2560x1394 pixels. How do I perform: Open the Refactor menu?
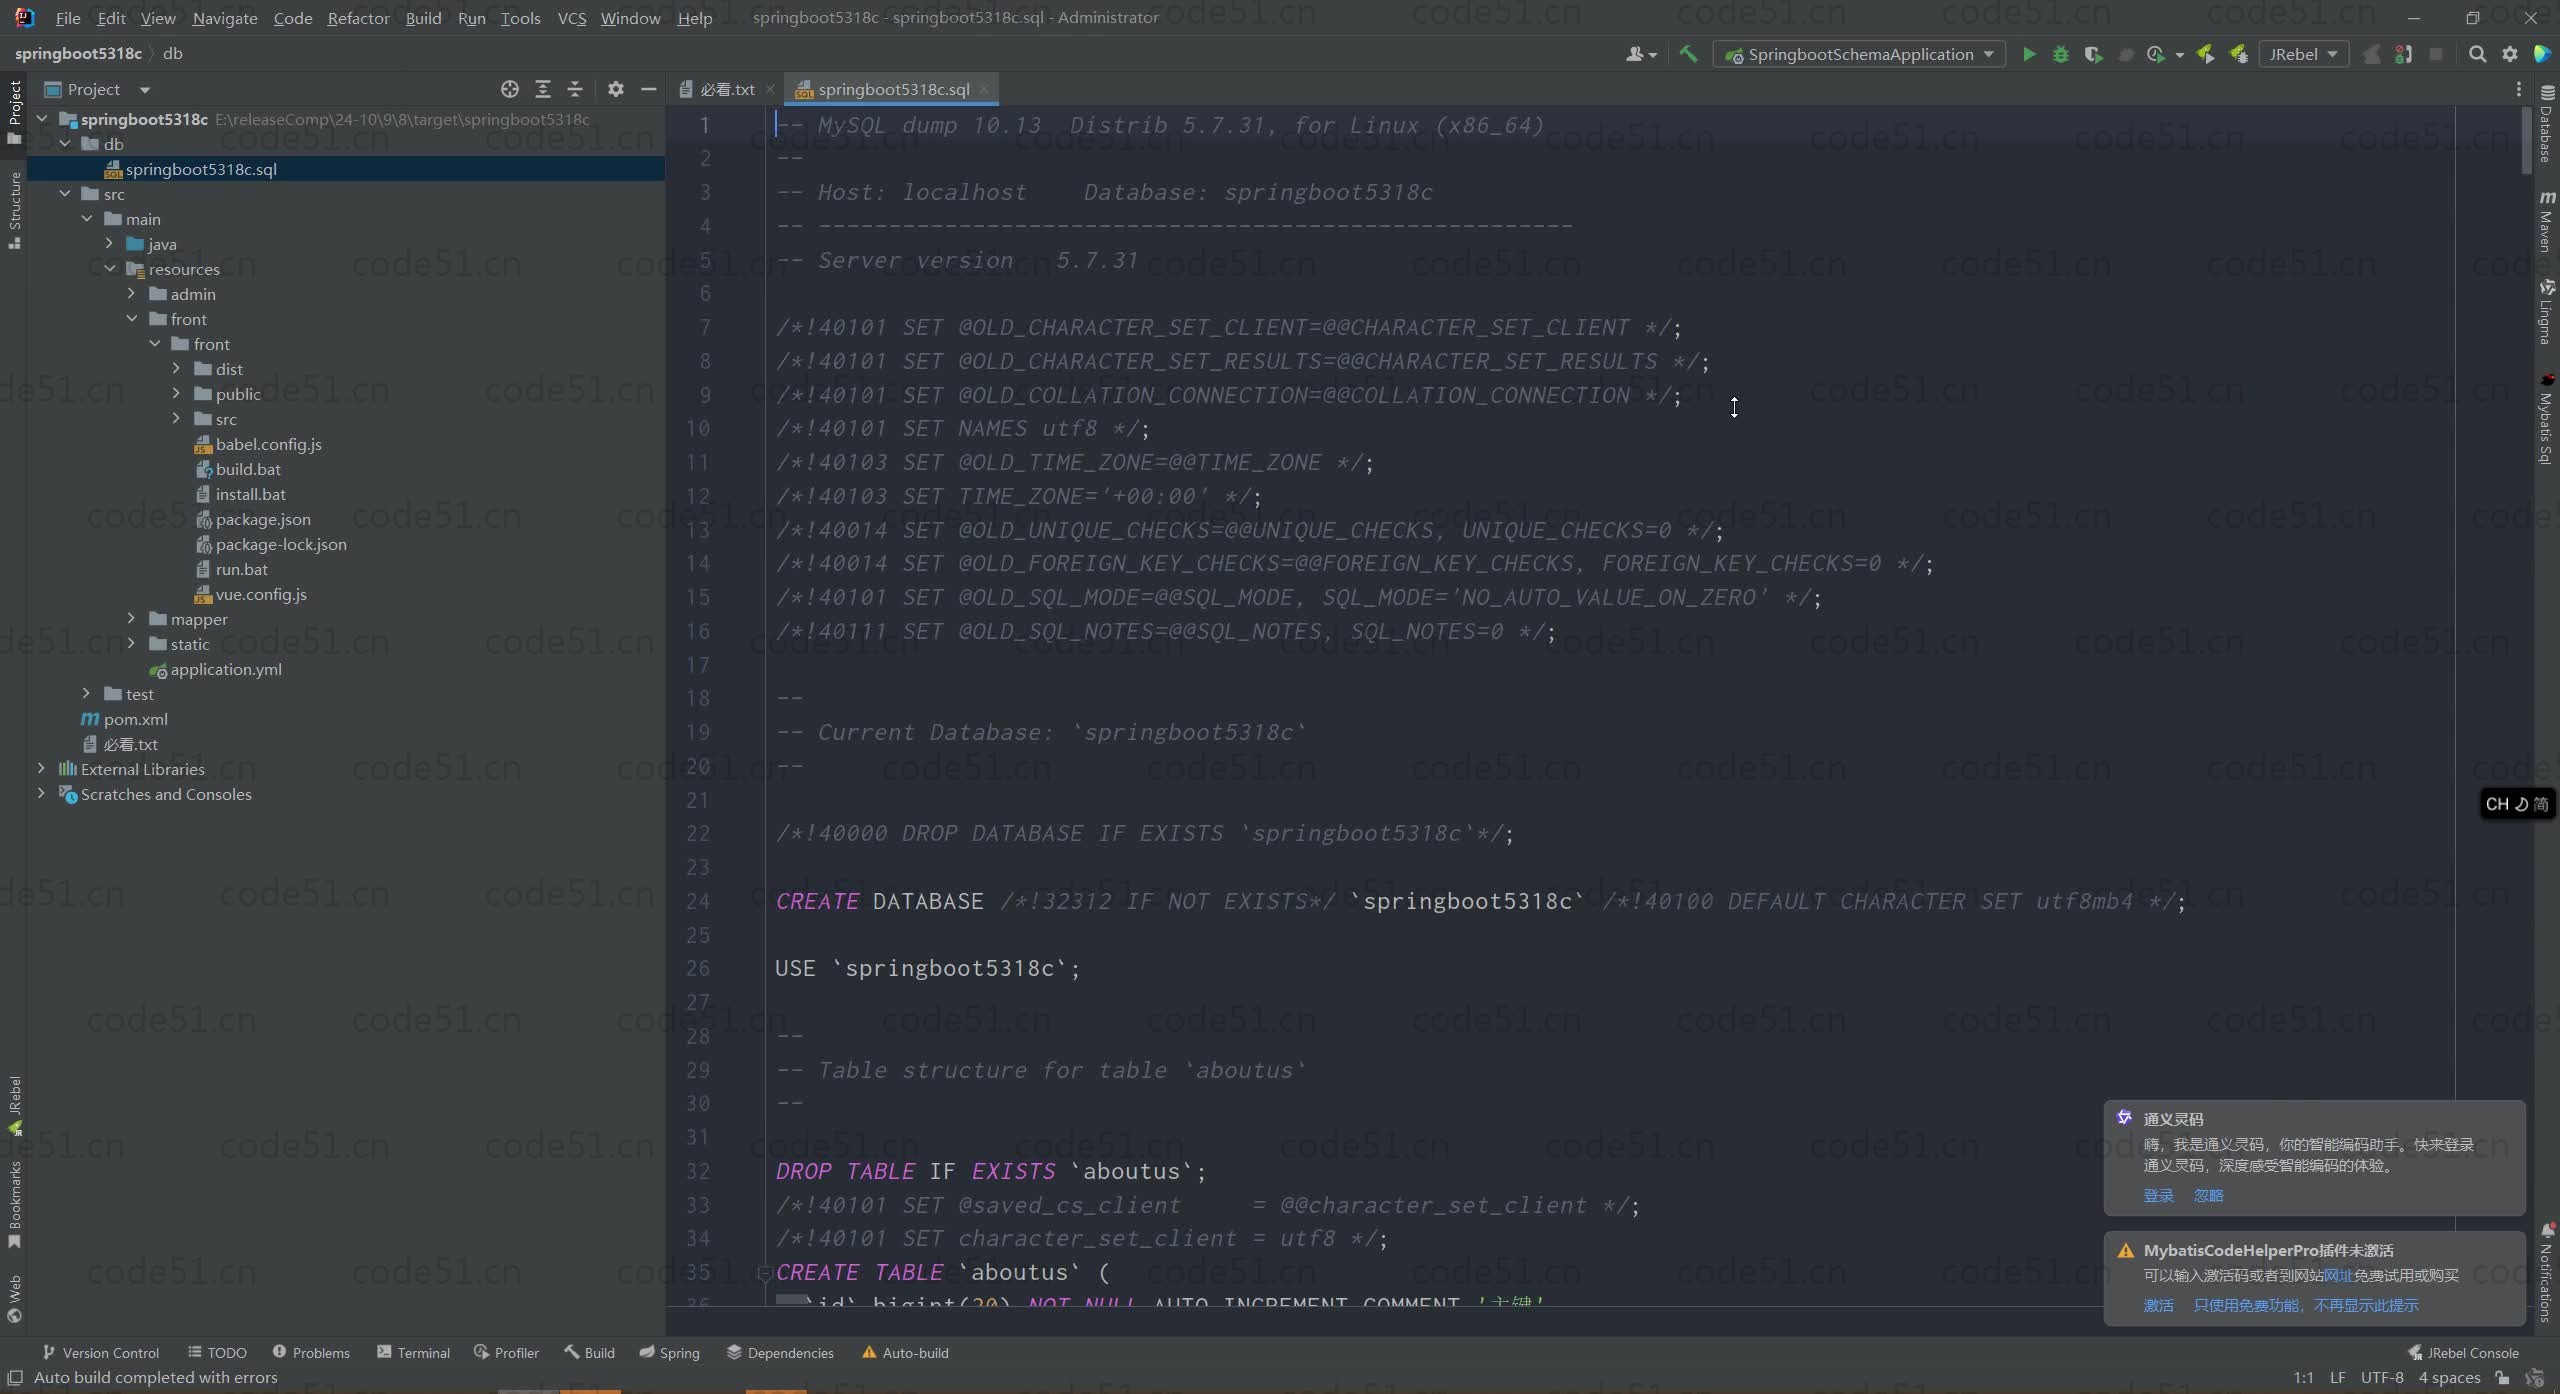[x=358, y=18]
